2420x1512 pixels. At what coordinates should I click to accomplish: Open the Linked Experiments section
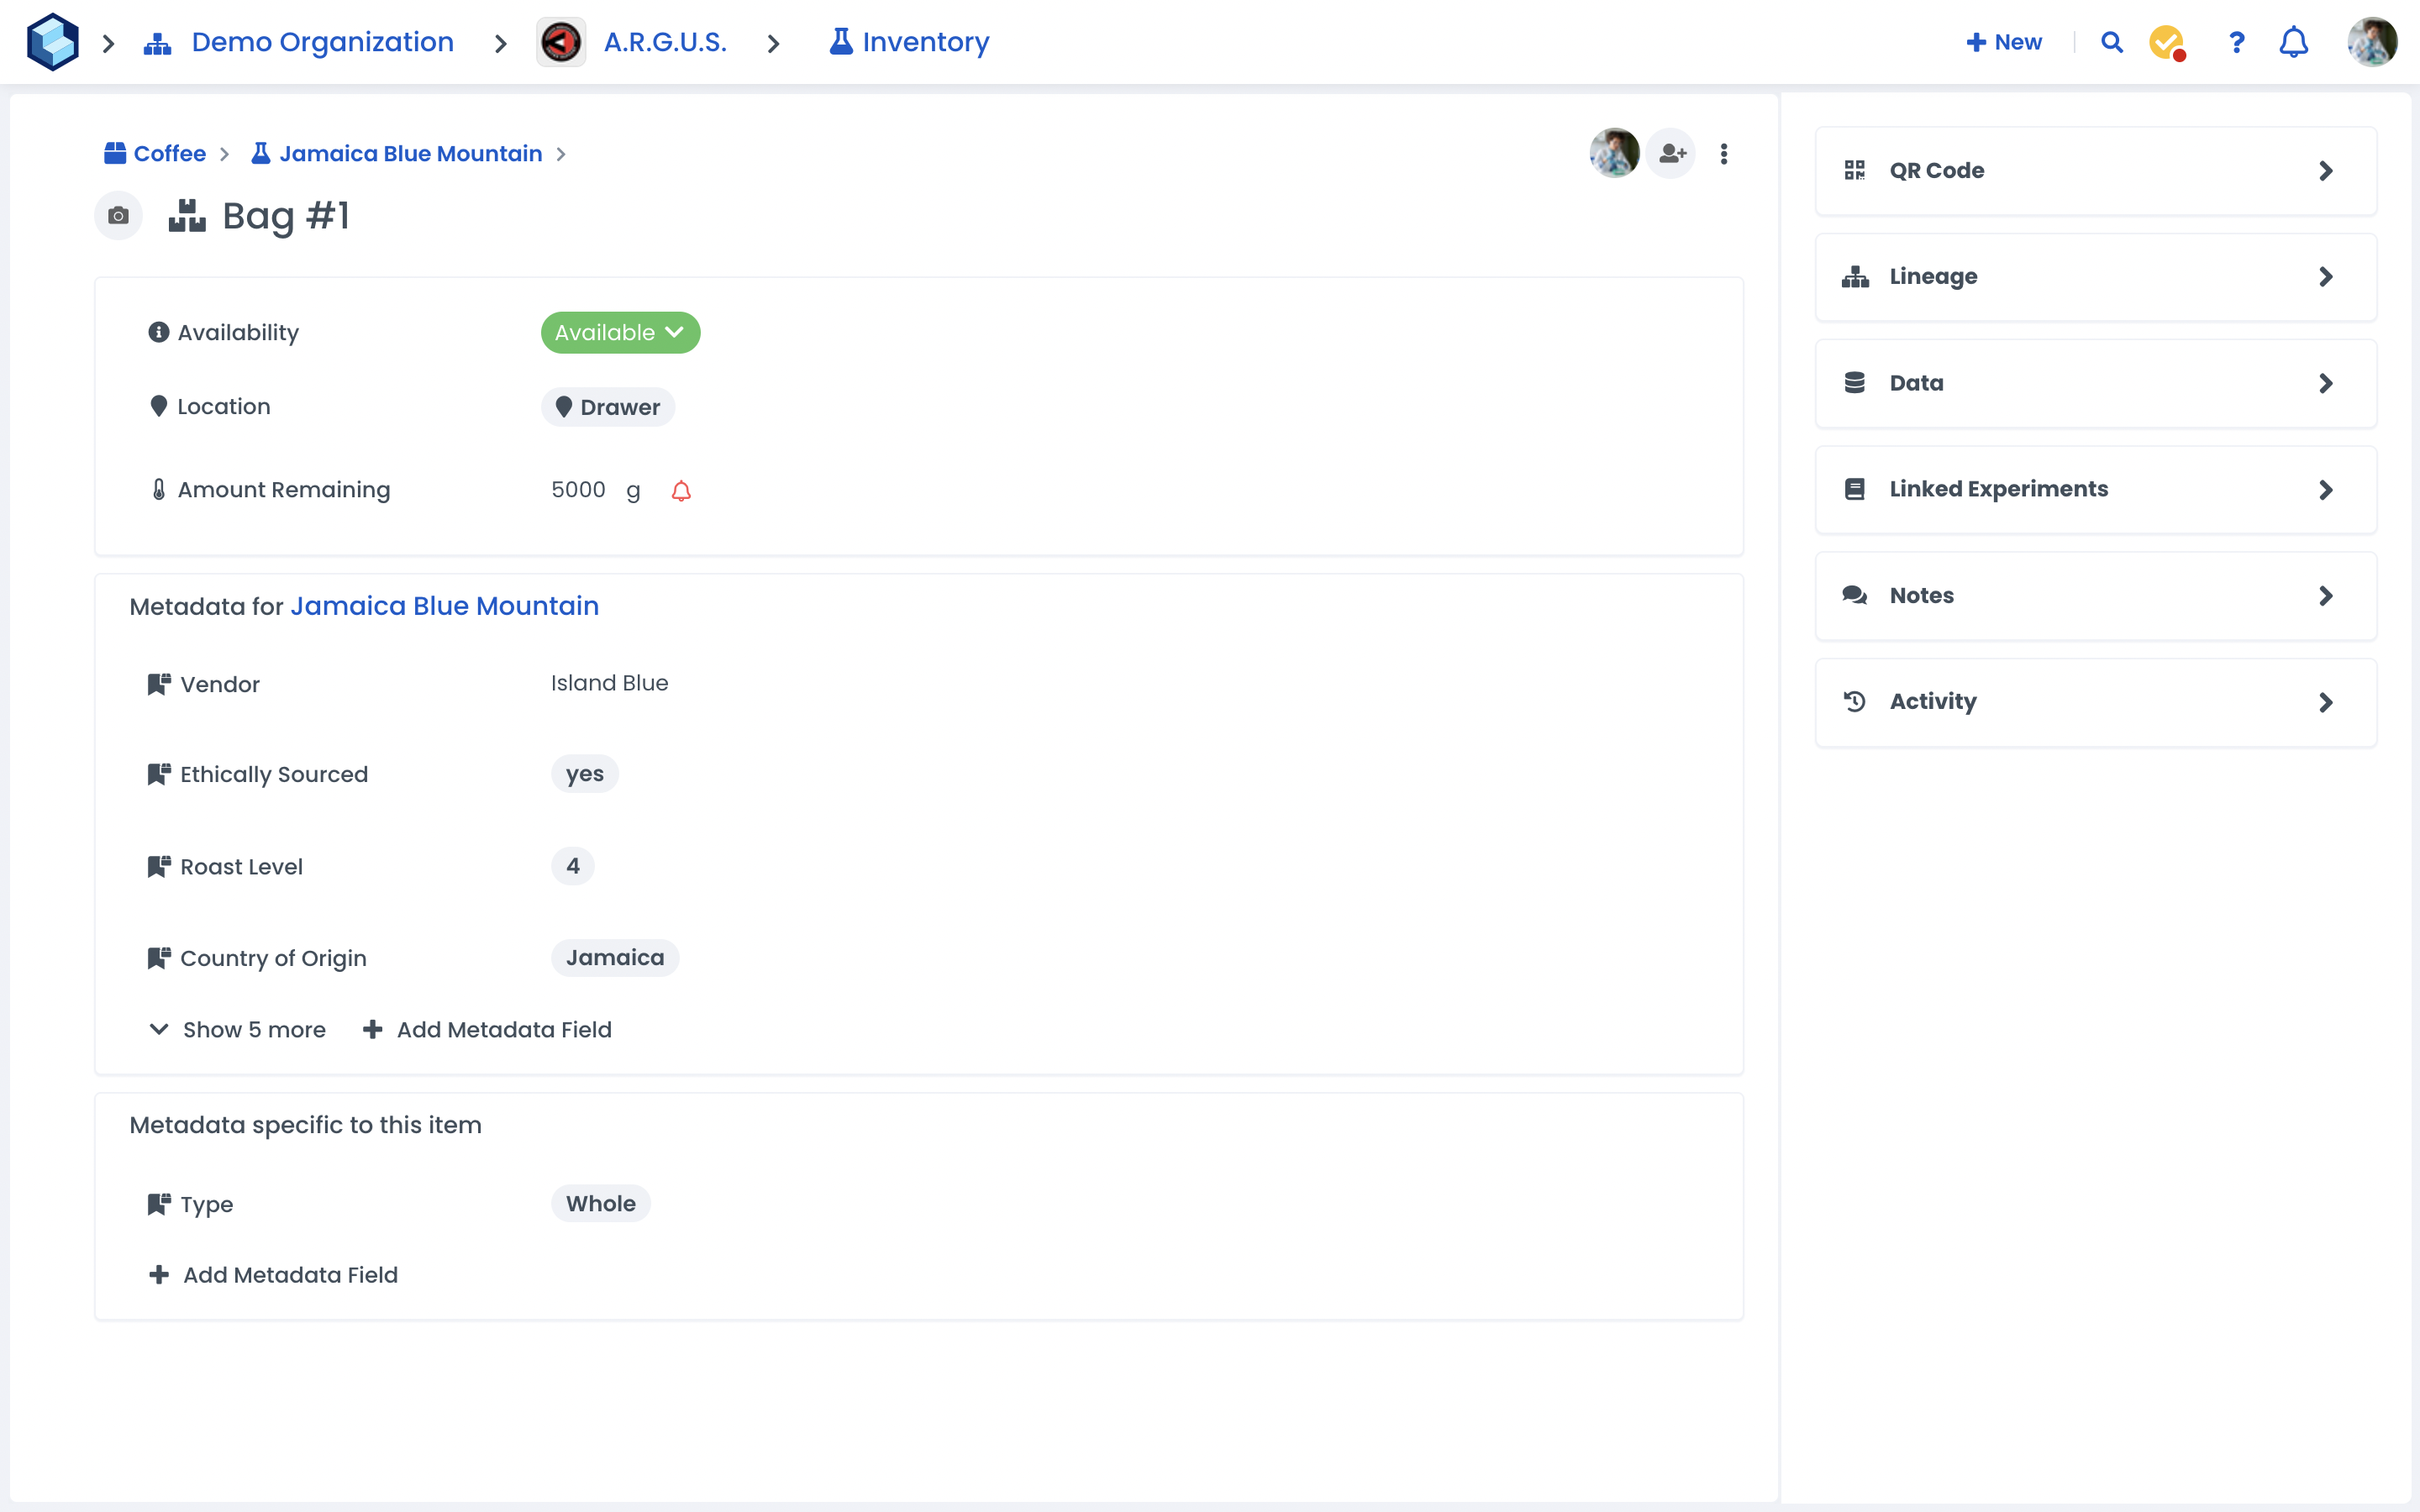(x=2095, y=490)
